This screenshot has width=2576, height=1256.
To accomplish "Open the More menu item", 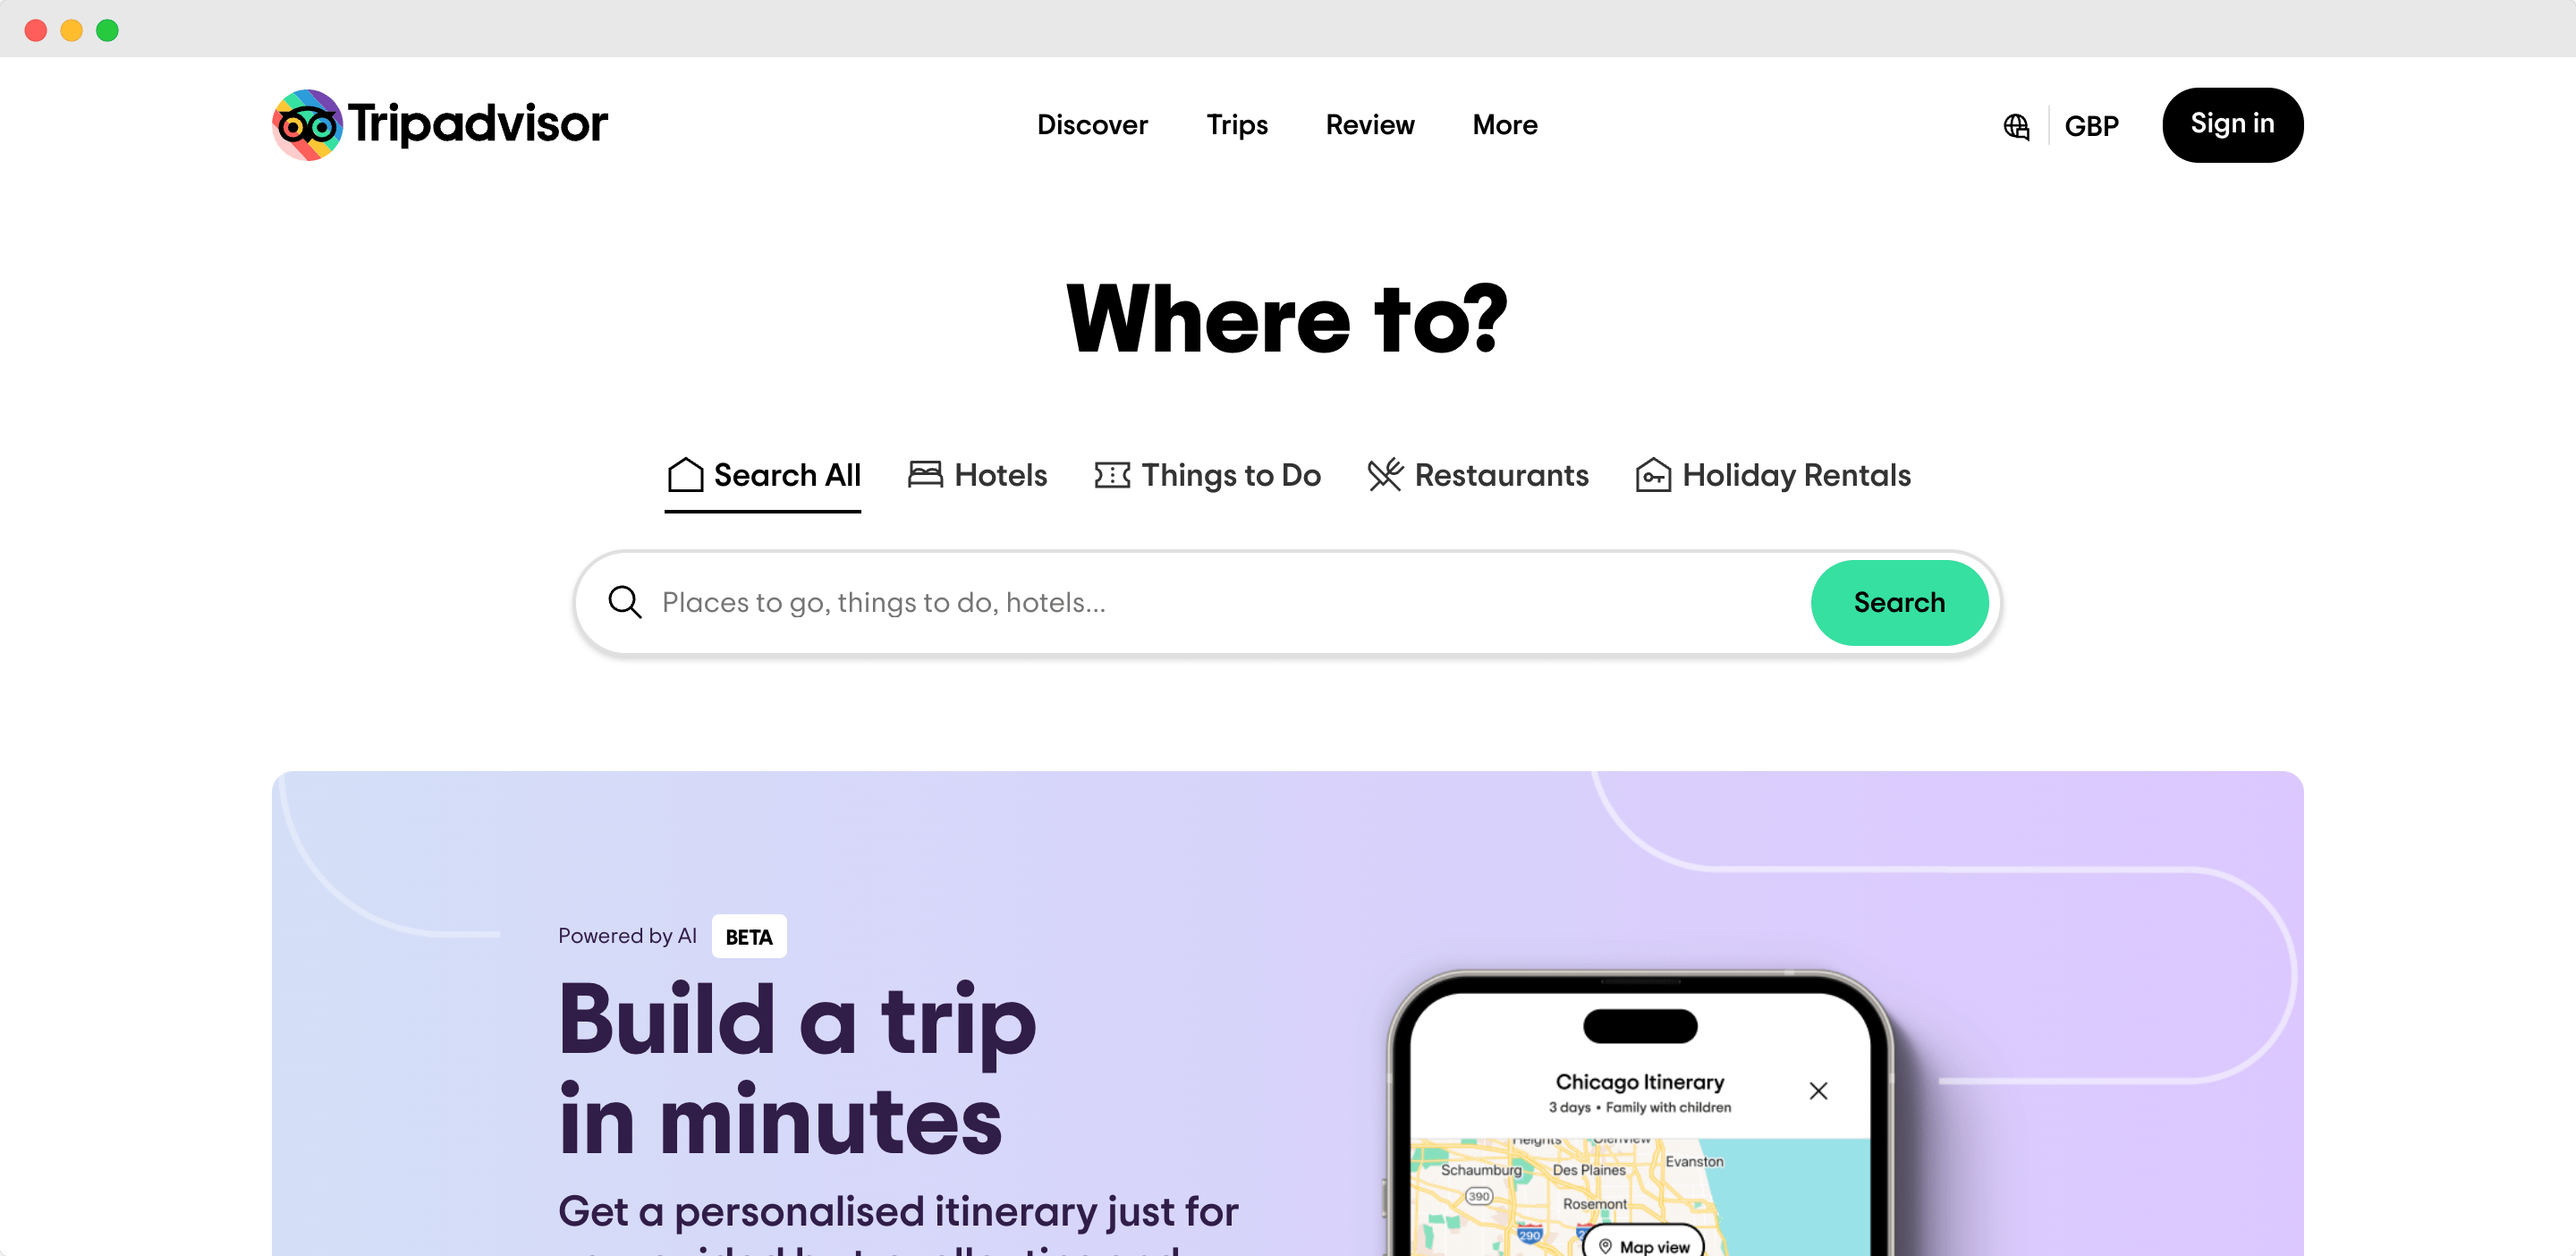I will click(1504, 125).
